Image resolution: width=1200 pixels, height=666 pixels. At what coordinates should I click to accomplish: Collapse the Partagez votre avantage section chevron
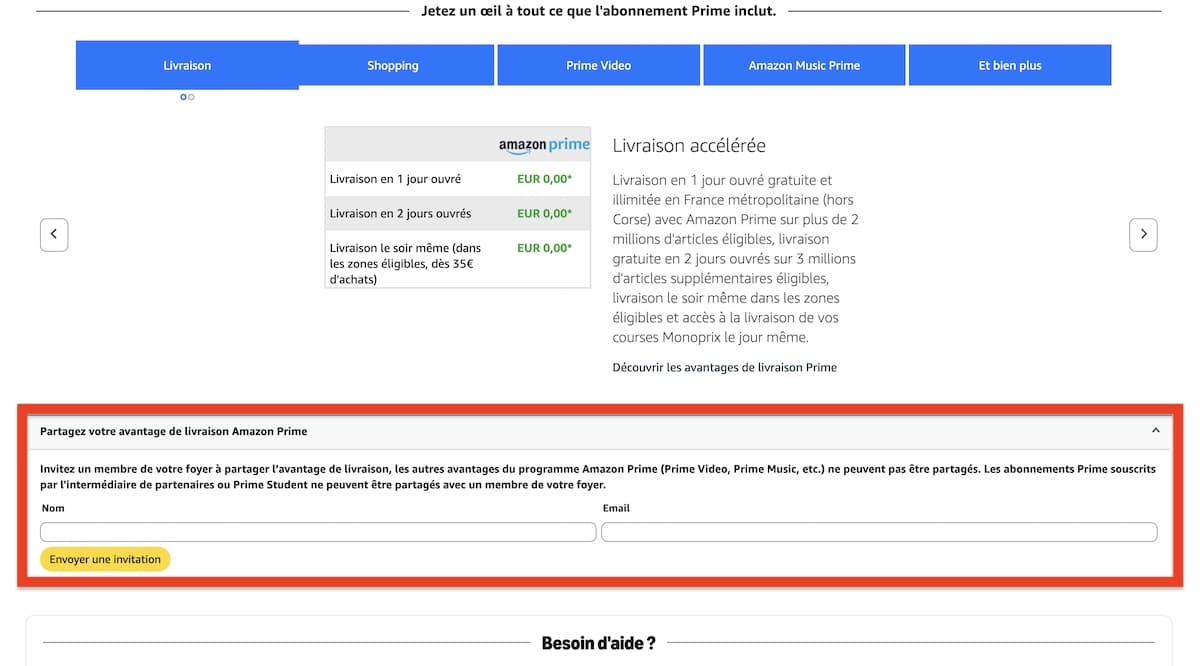coord(1156,431)
